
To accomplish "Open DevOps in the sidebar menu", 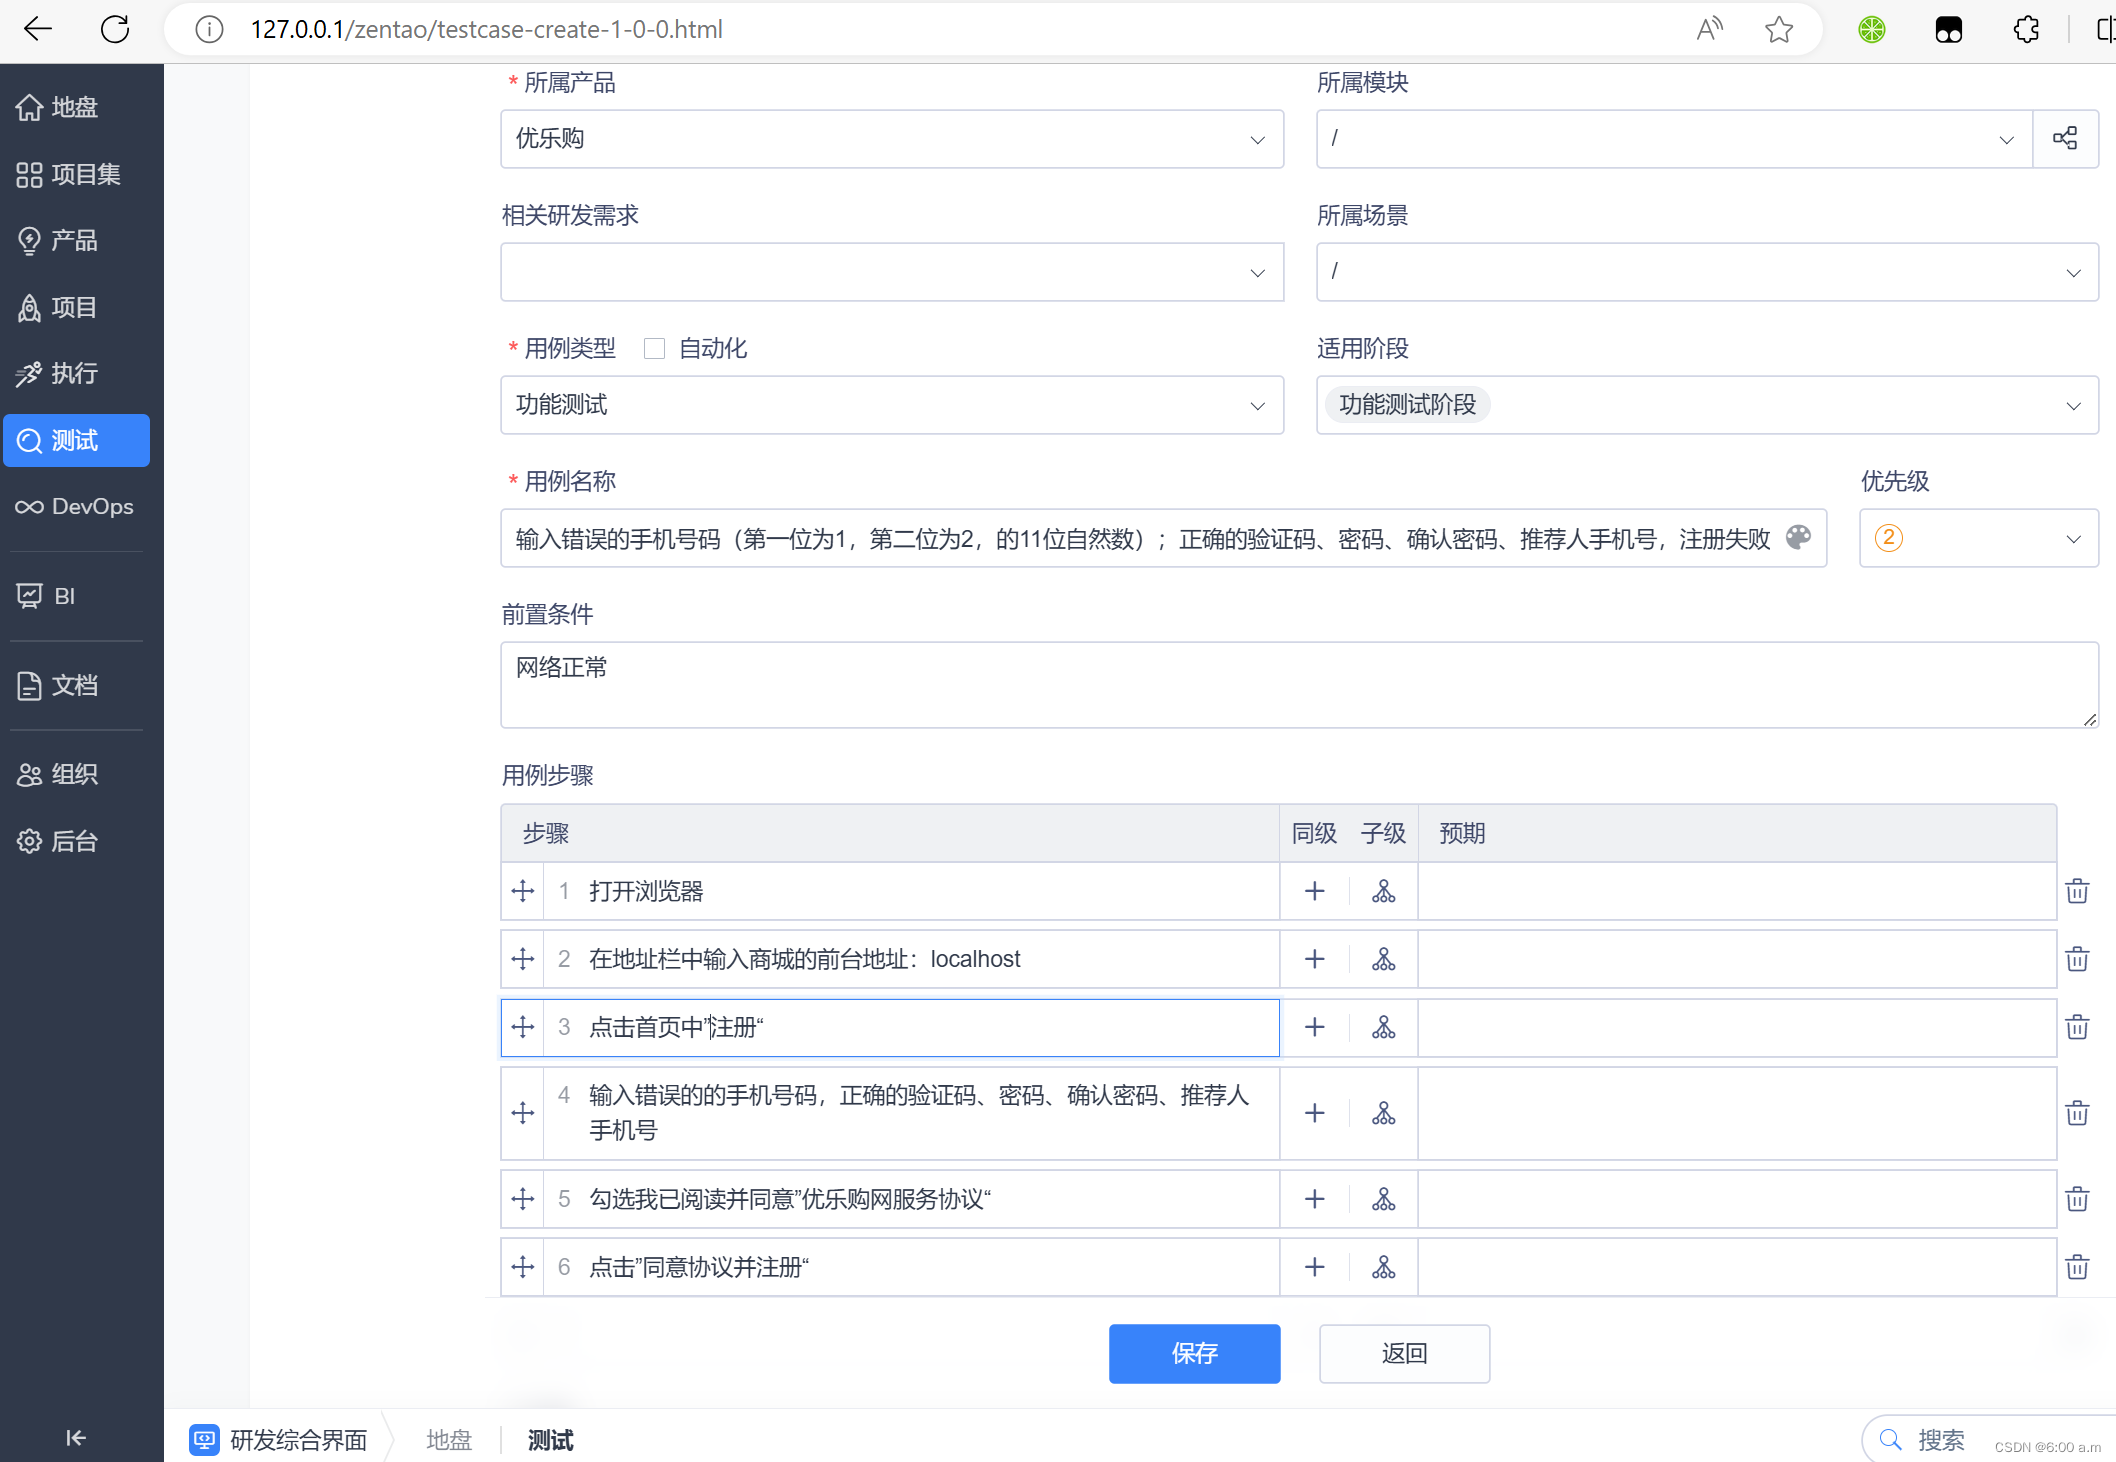I will click(x=76, y=507).
